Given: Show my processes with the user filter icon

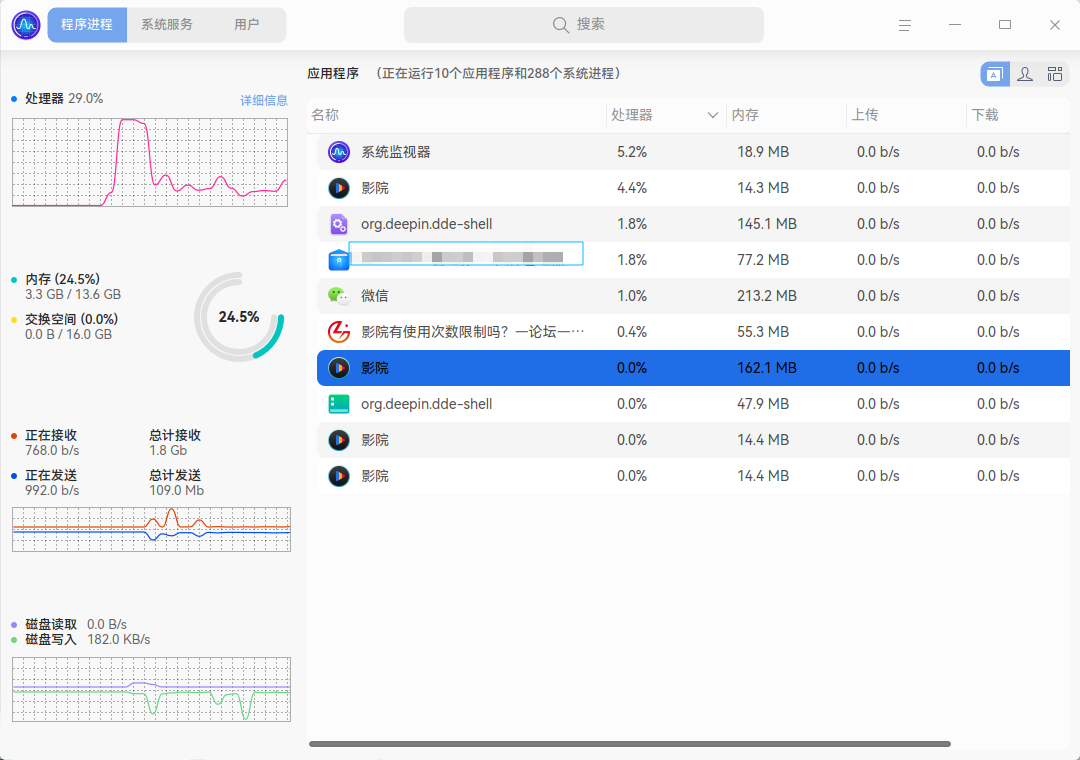Looking at the screenshot, I should click(1025, 74).
